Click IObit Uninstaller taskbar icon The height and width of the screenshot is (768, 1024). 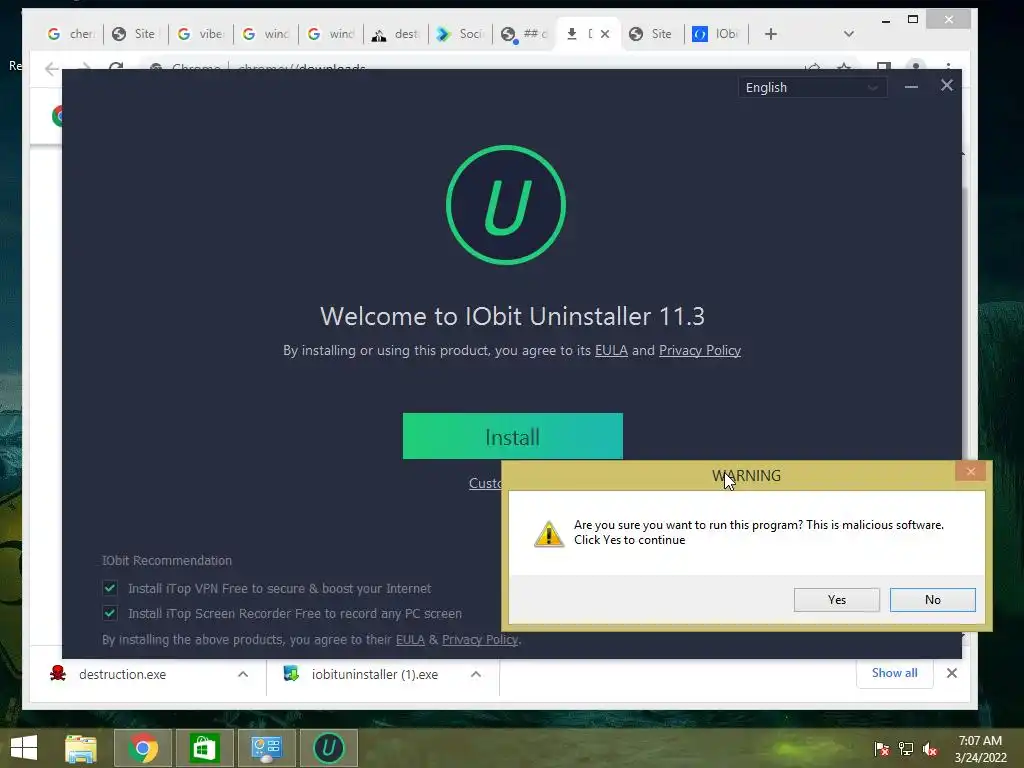(x=328, y=748)
